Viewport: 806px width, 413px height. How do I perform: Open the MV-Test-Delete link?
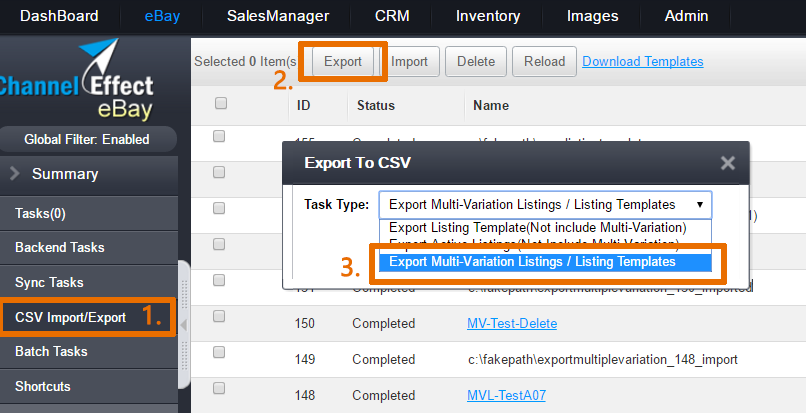tap(512, 324)
